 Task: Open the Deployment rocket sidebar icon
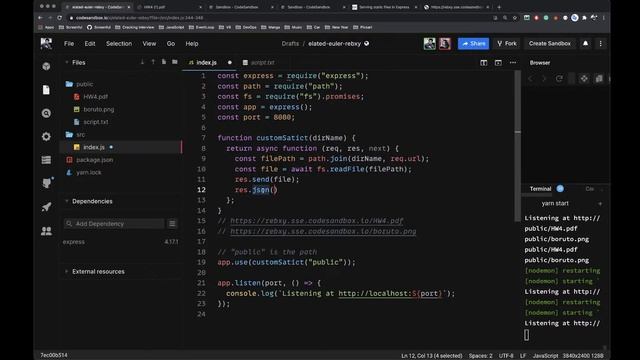point(46,207)
